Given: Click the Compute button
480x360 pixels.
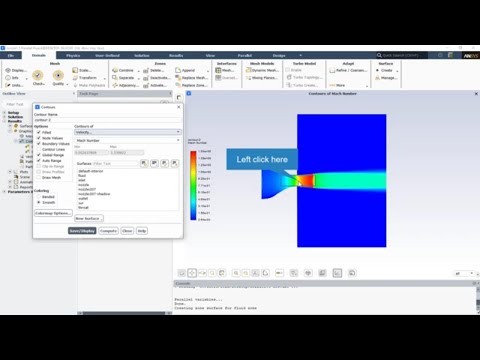Looking at the screenshot, I should pos(108,231).
